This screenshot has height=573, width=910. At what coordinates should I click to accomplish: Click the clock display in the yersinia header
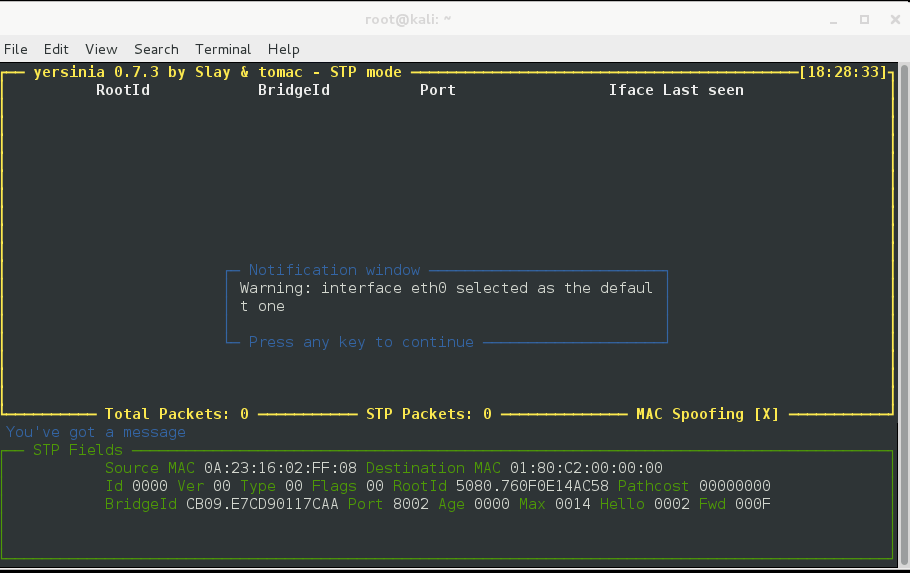[844, 72]
